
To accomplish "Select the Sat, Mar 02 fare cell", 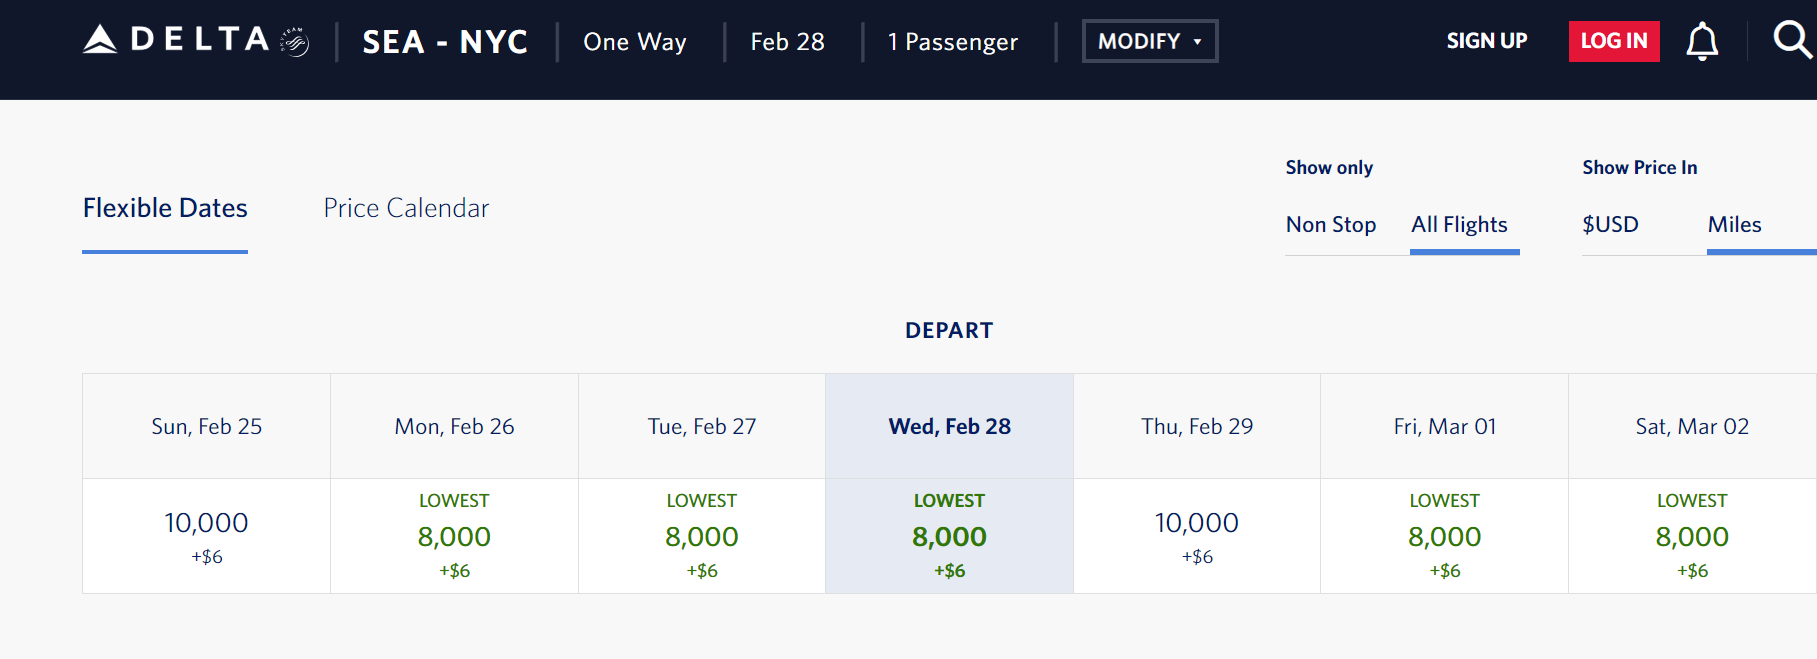I will [1692, 536].
